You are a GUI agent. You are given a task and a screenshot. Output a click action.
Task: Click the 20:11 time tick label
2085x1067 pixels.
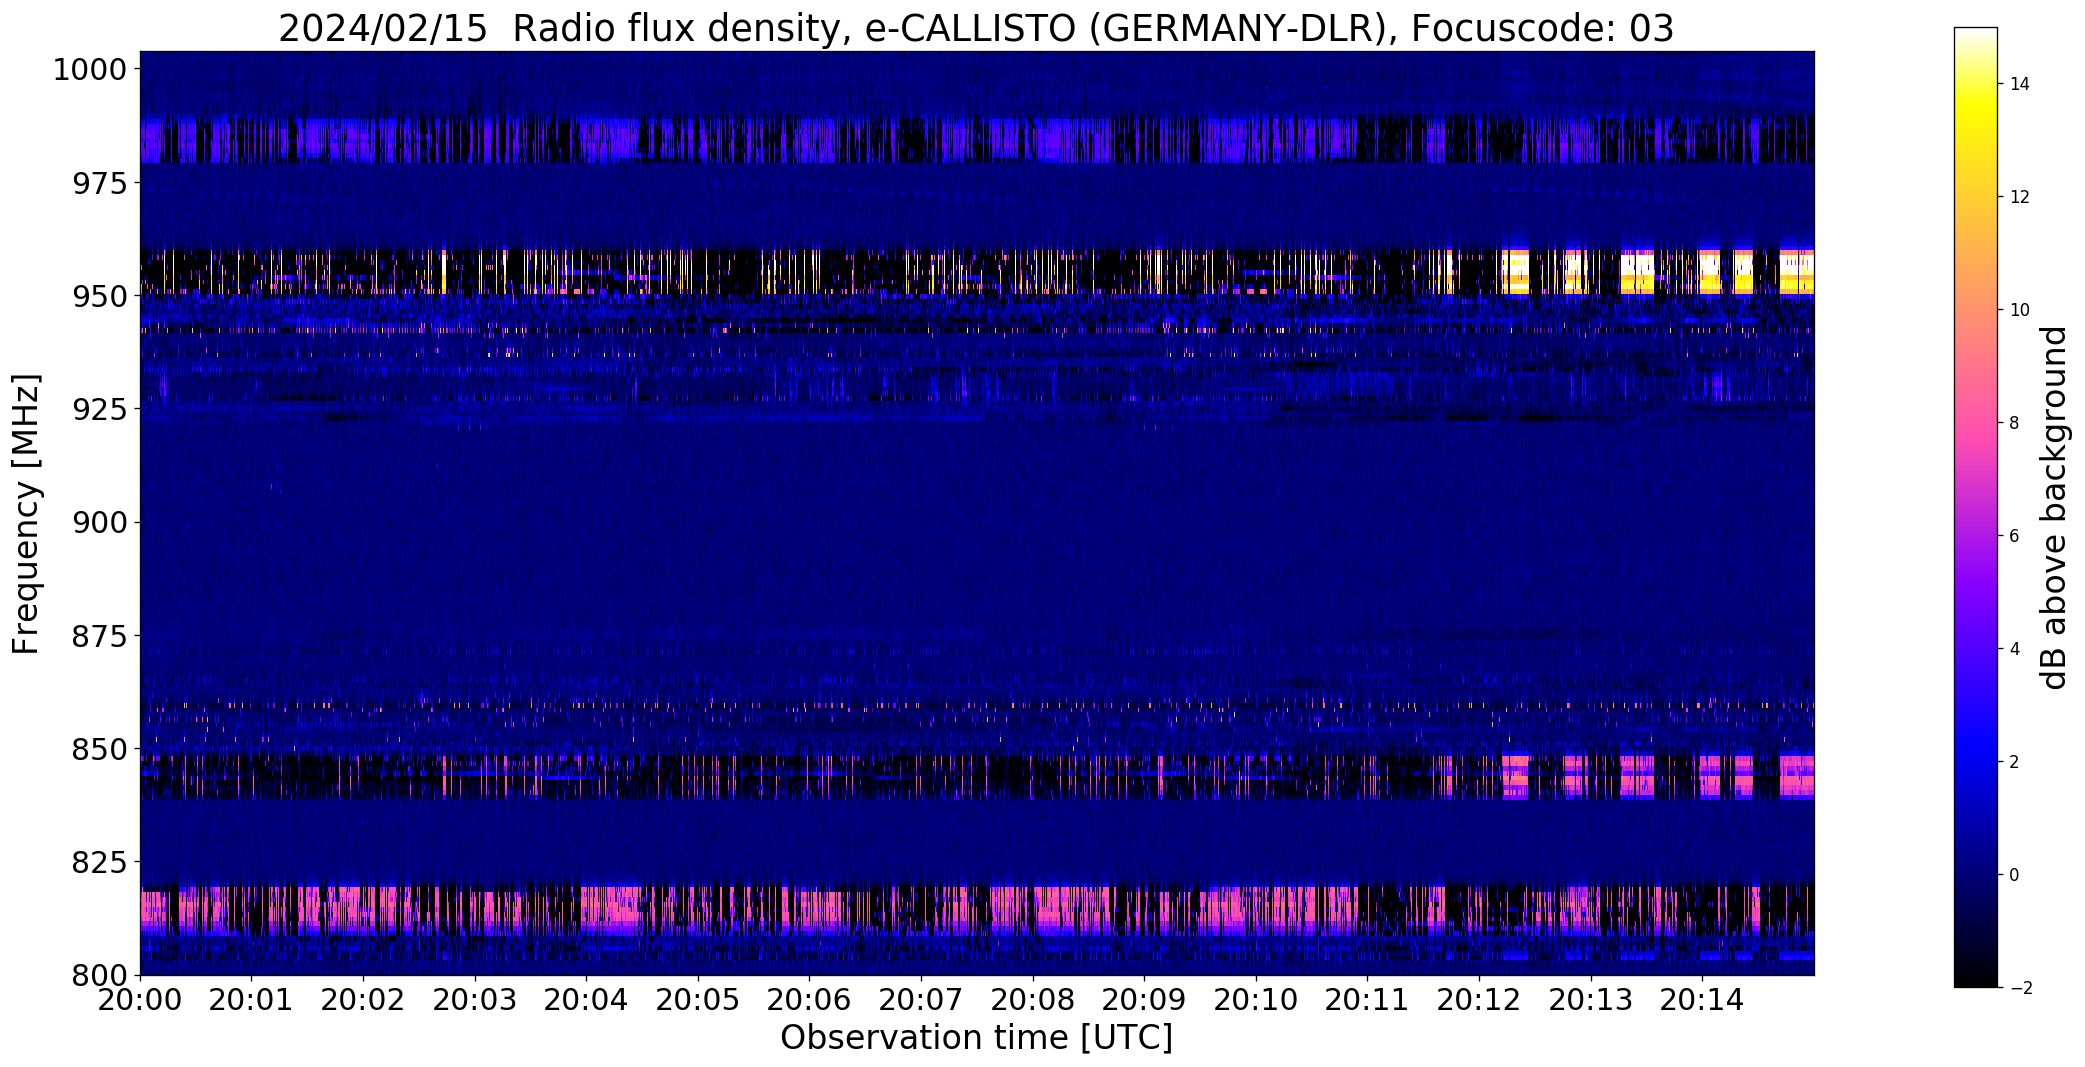pyautogui.click(x=1367, y=999)
